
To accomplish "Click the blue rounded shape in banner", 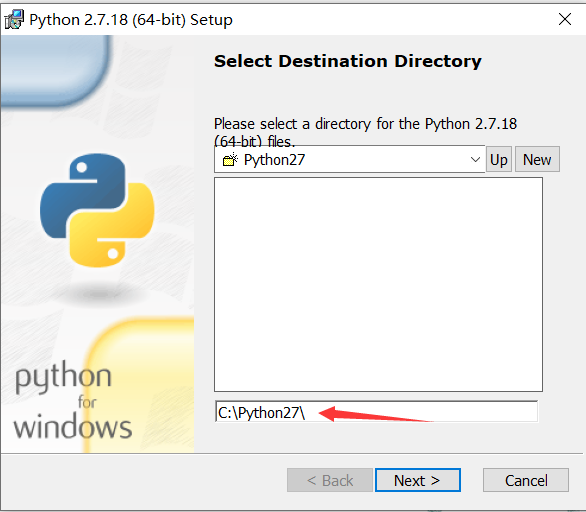I will [56, 71].
